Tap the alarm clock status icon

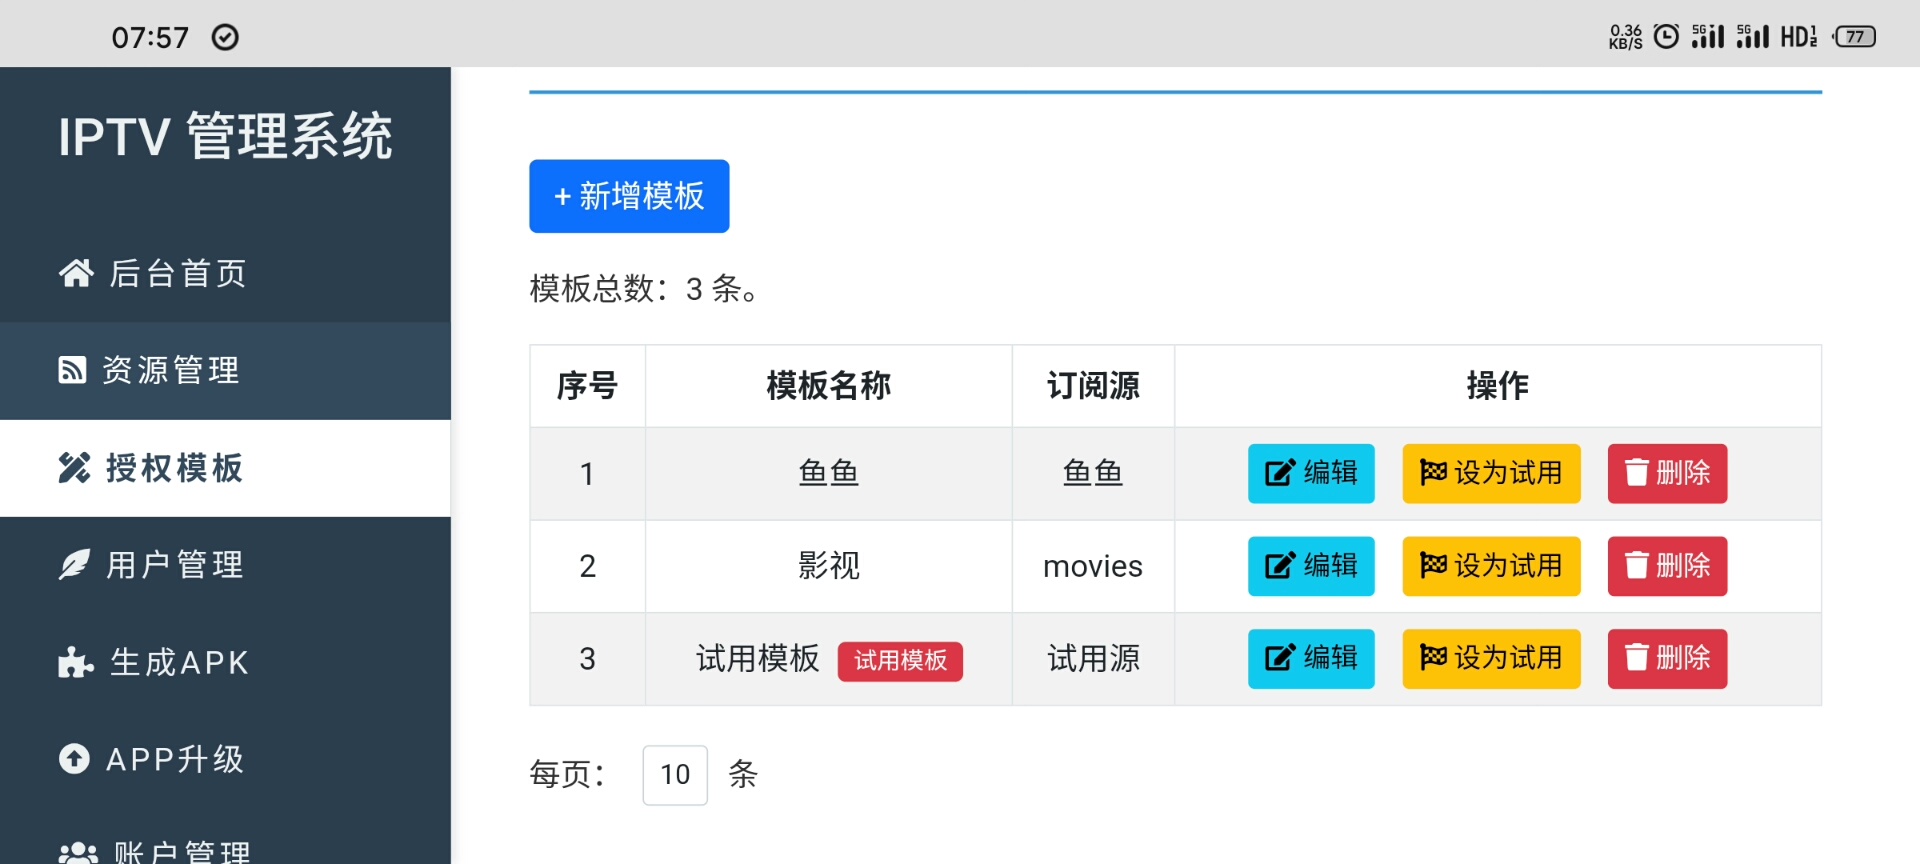point(1666,37)
